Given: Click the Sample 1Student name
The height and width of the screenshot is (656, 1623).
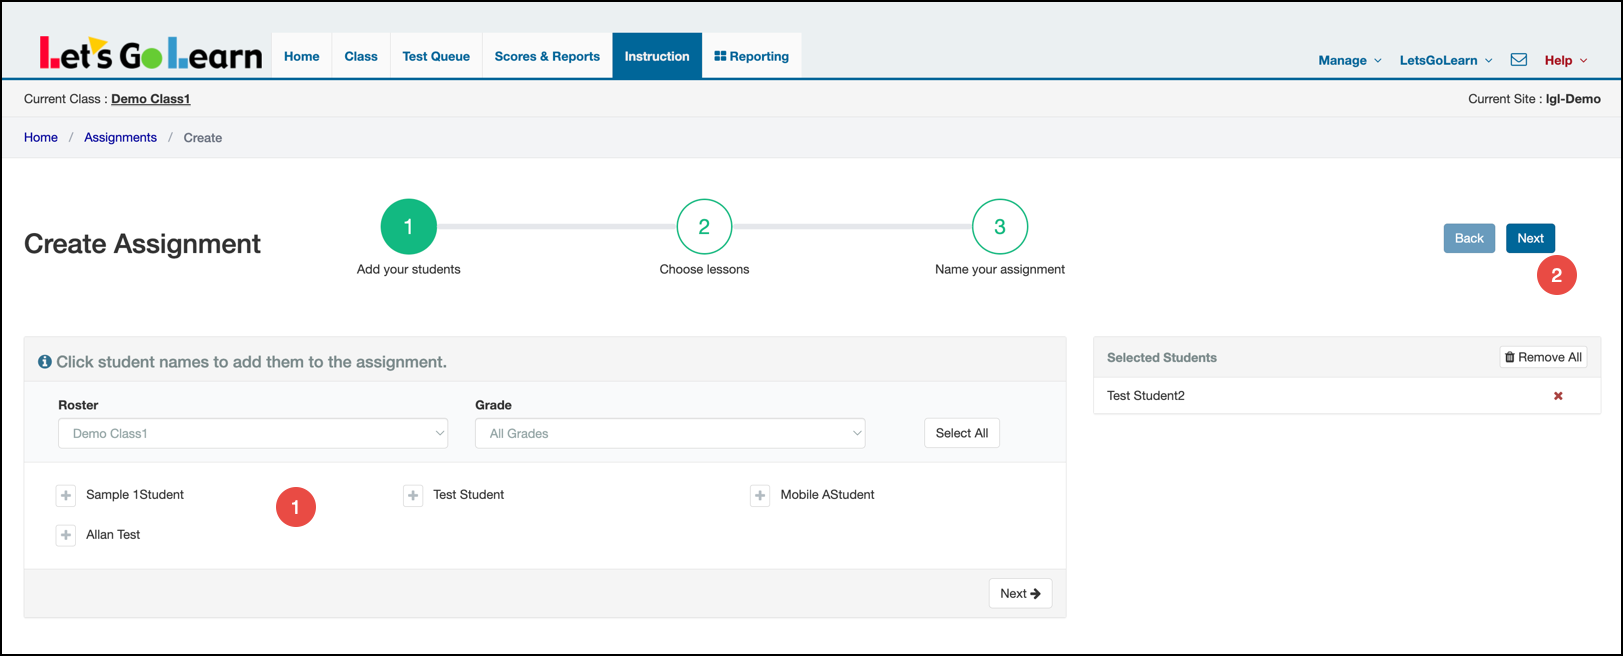Looking at the screenshot, I should point(135,495).
